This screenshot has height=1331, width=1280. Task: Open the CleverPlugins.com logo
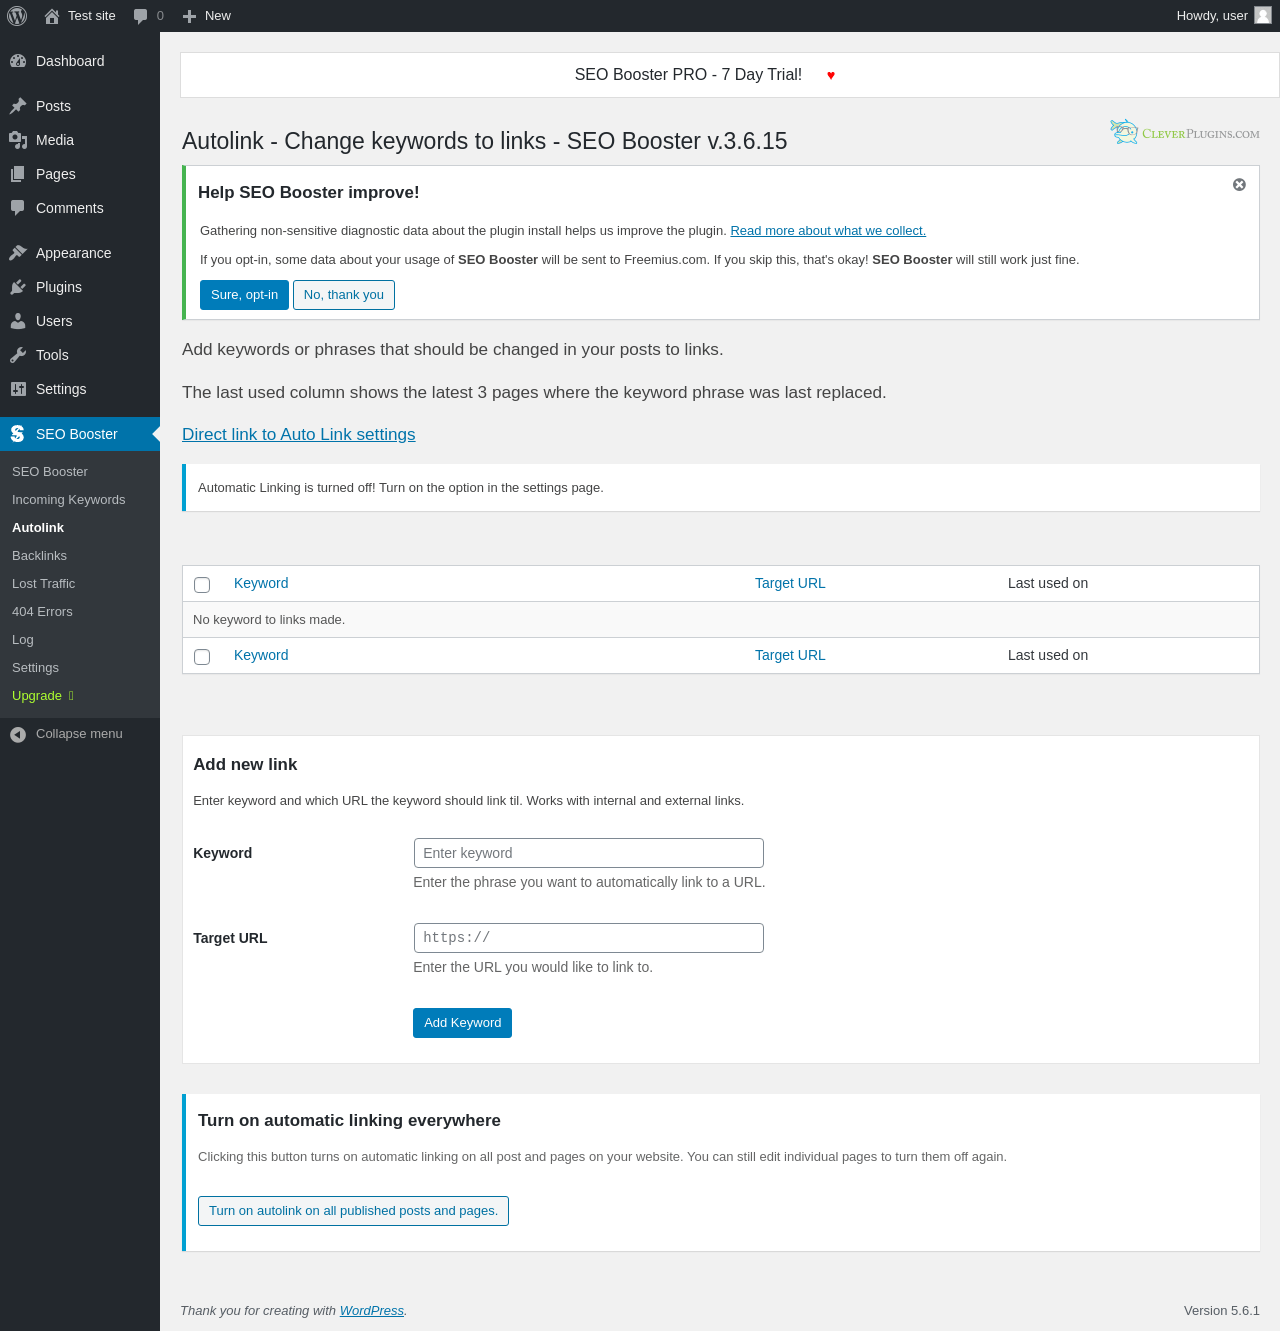point(1185,132)
